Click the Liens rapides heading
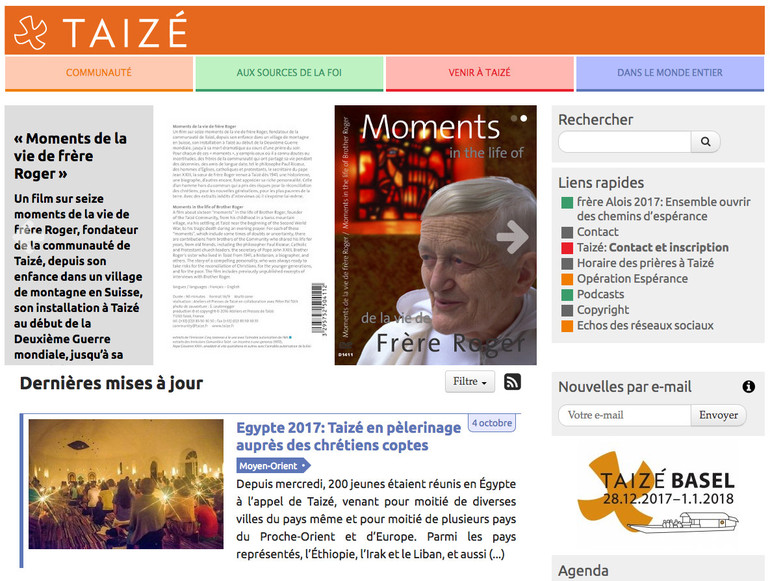Screen dimensions: 770x581 click(601, 183)
